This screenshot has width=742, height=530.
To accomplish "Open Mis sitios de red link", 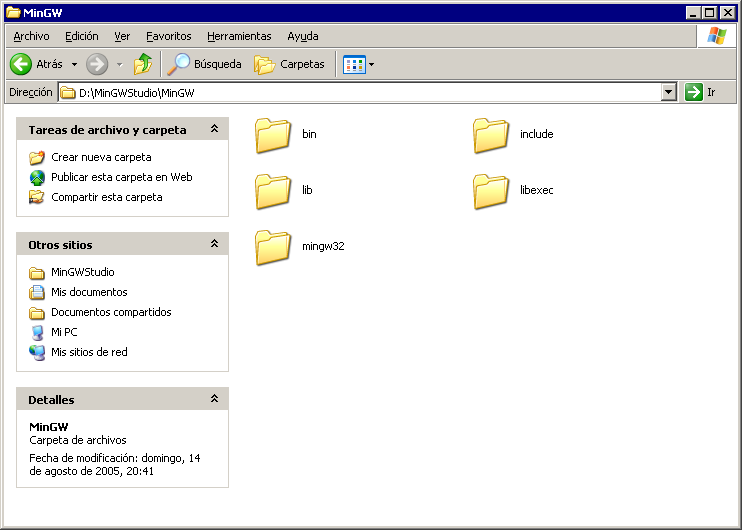I will [89, 352].
